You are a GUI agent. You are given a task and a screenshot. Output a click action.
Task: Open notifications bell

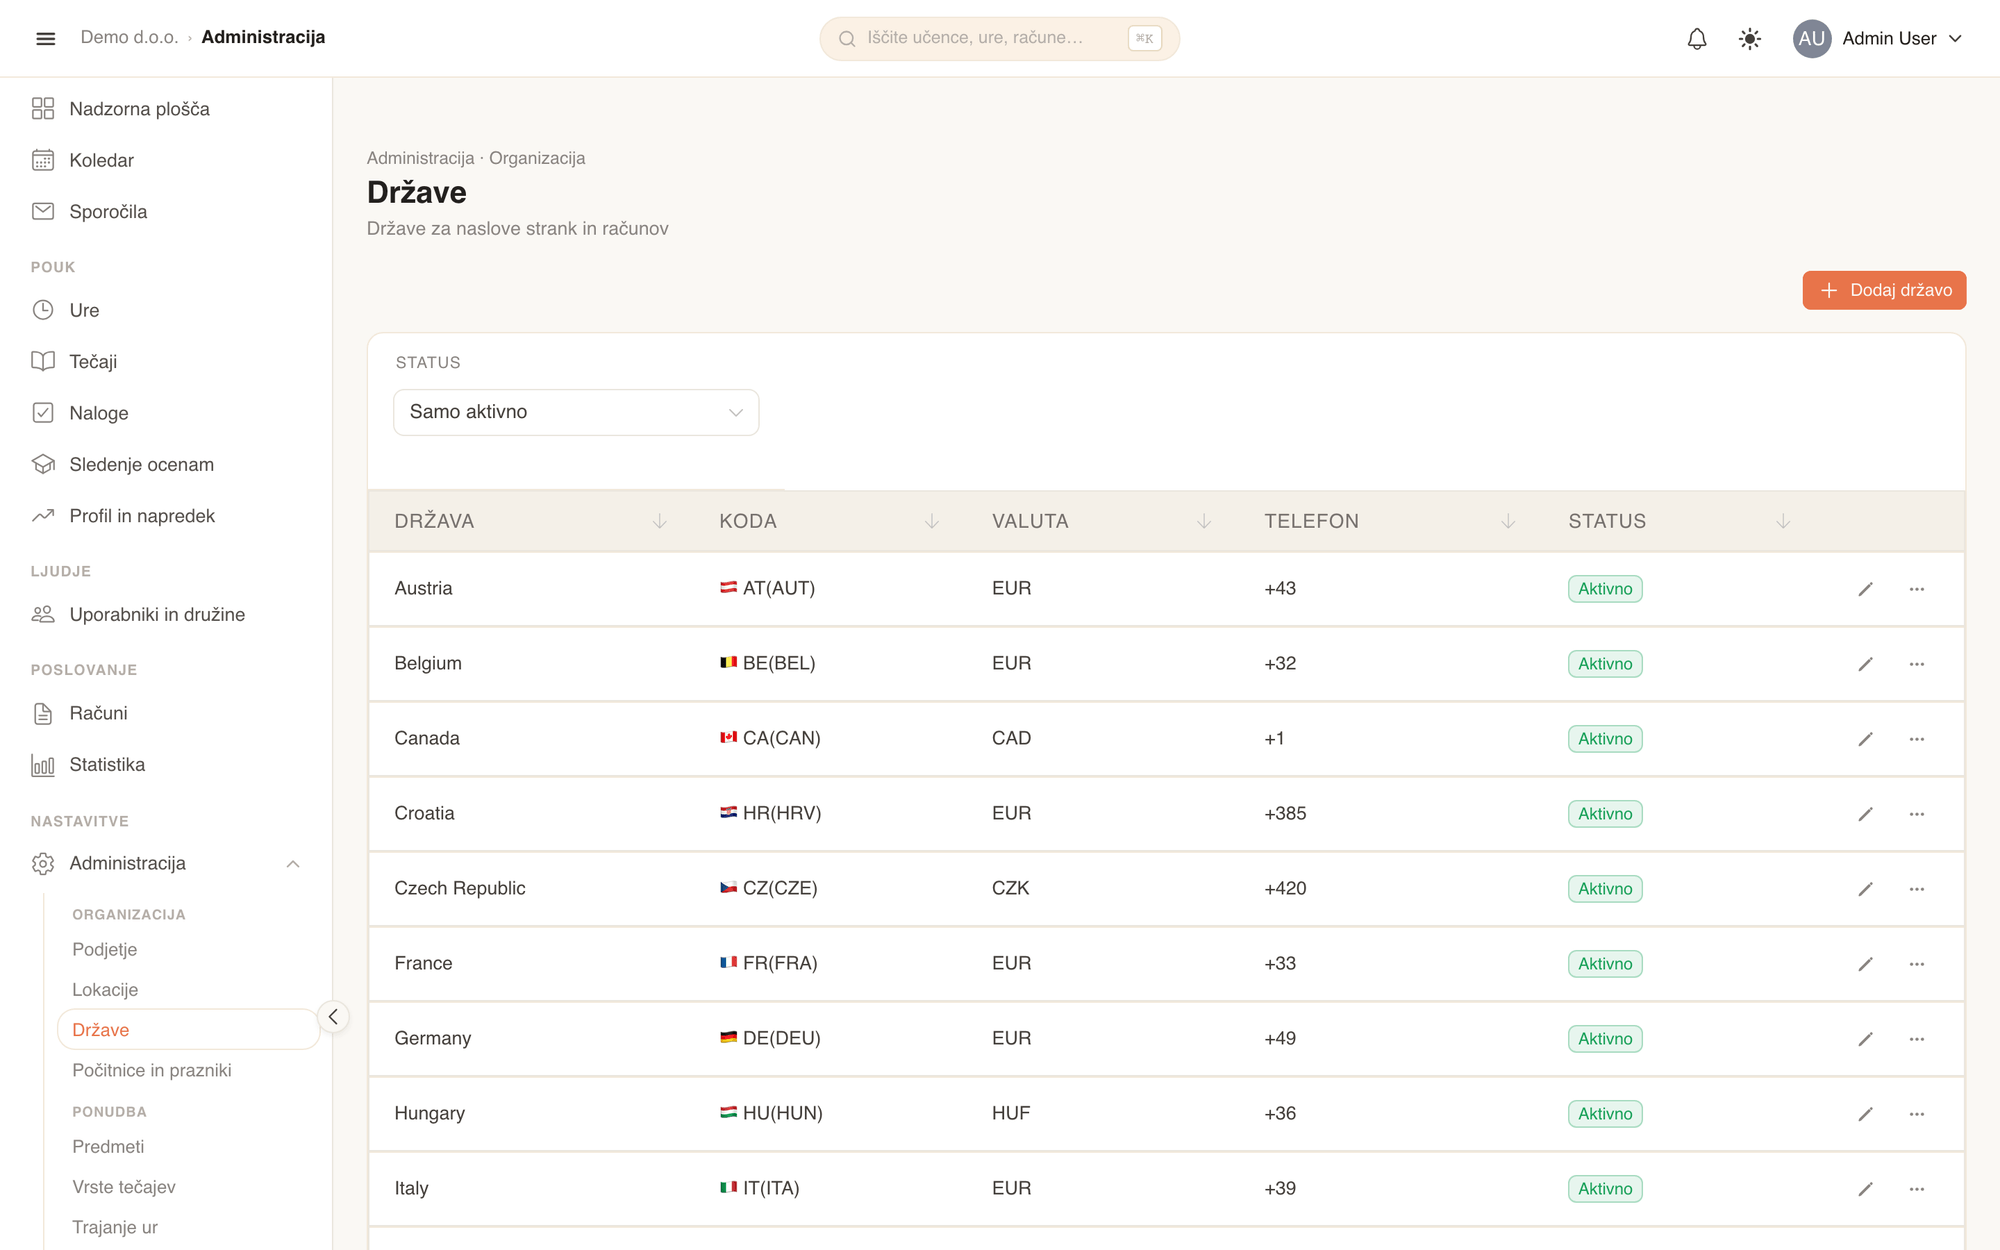(x=1697, y=38)
